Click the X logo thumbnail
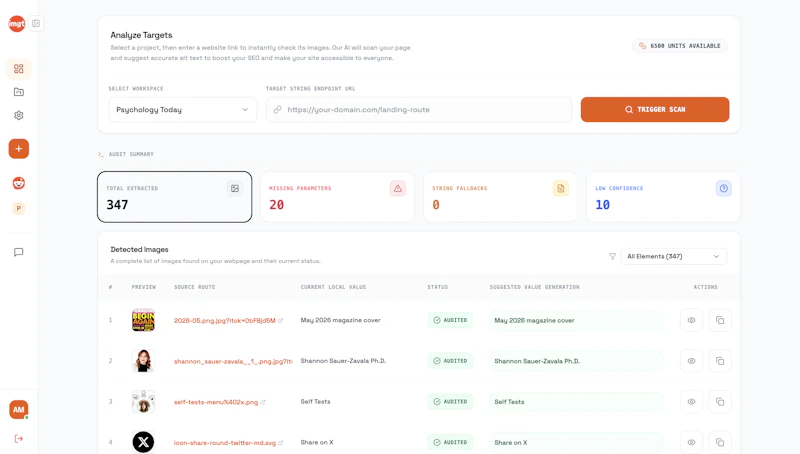Image resolution: width=800 pixels, height=454 pixels. [x=143, y=442]
